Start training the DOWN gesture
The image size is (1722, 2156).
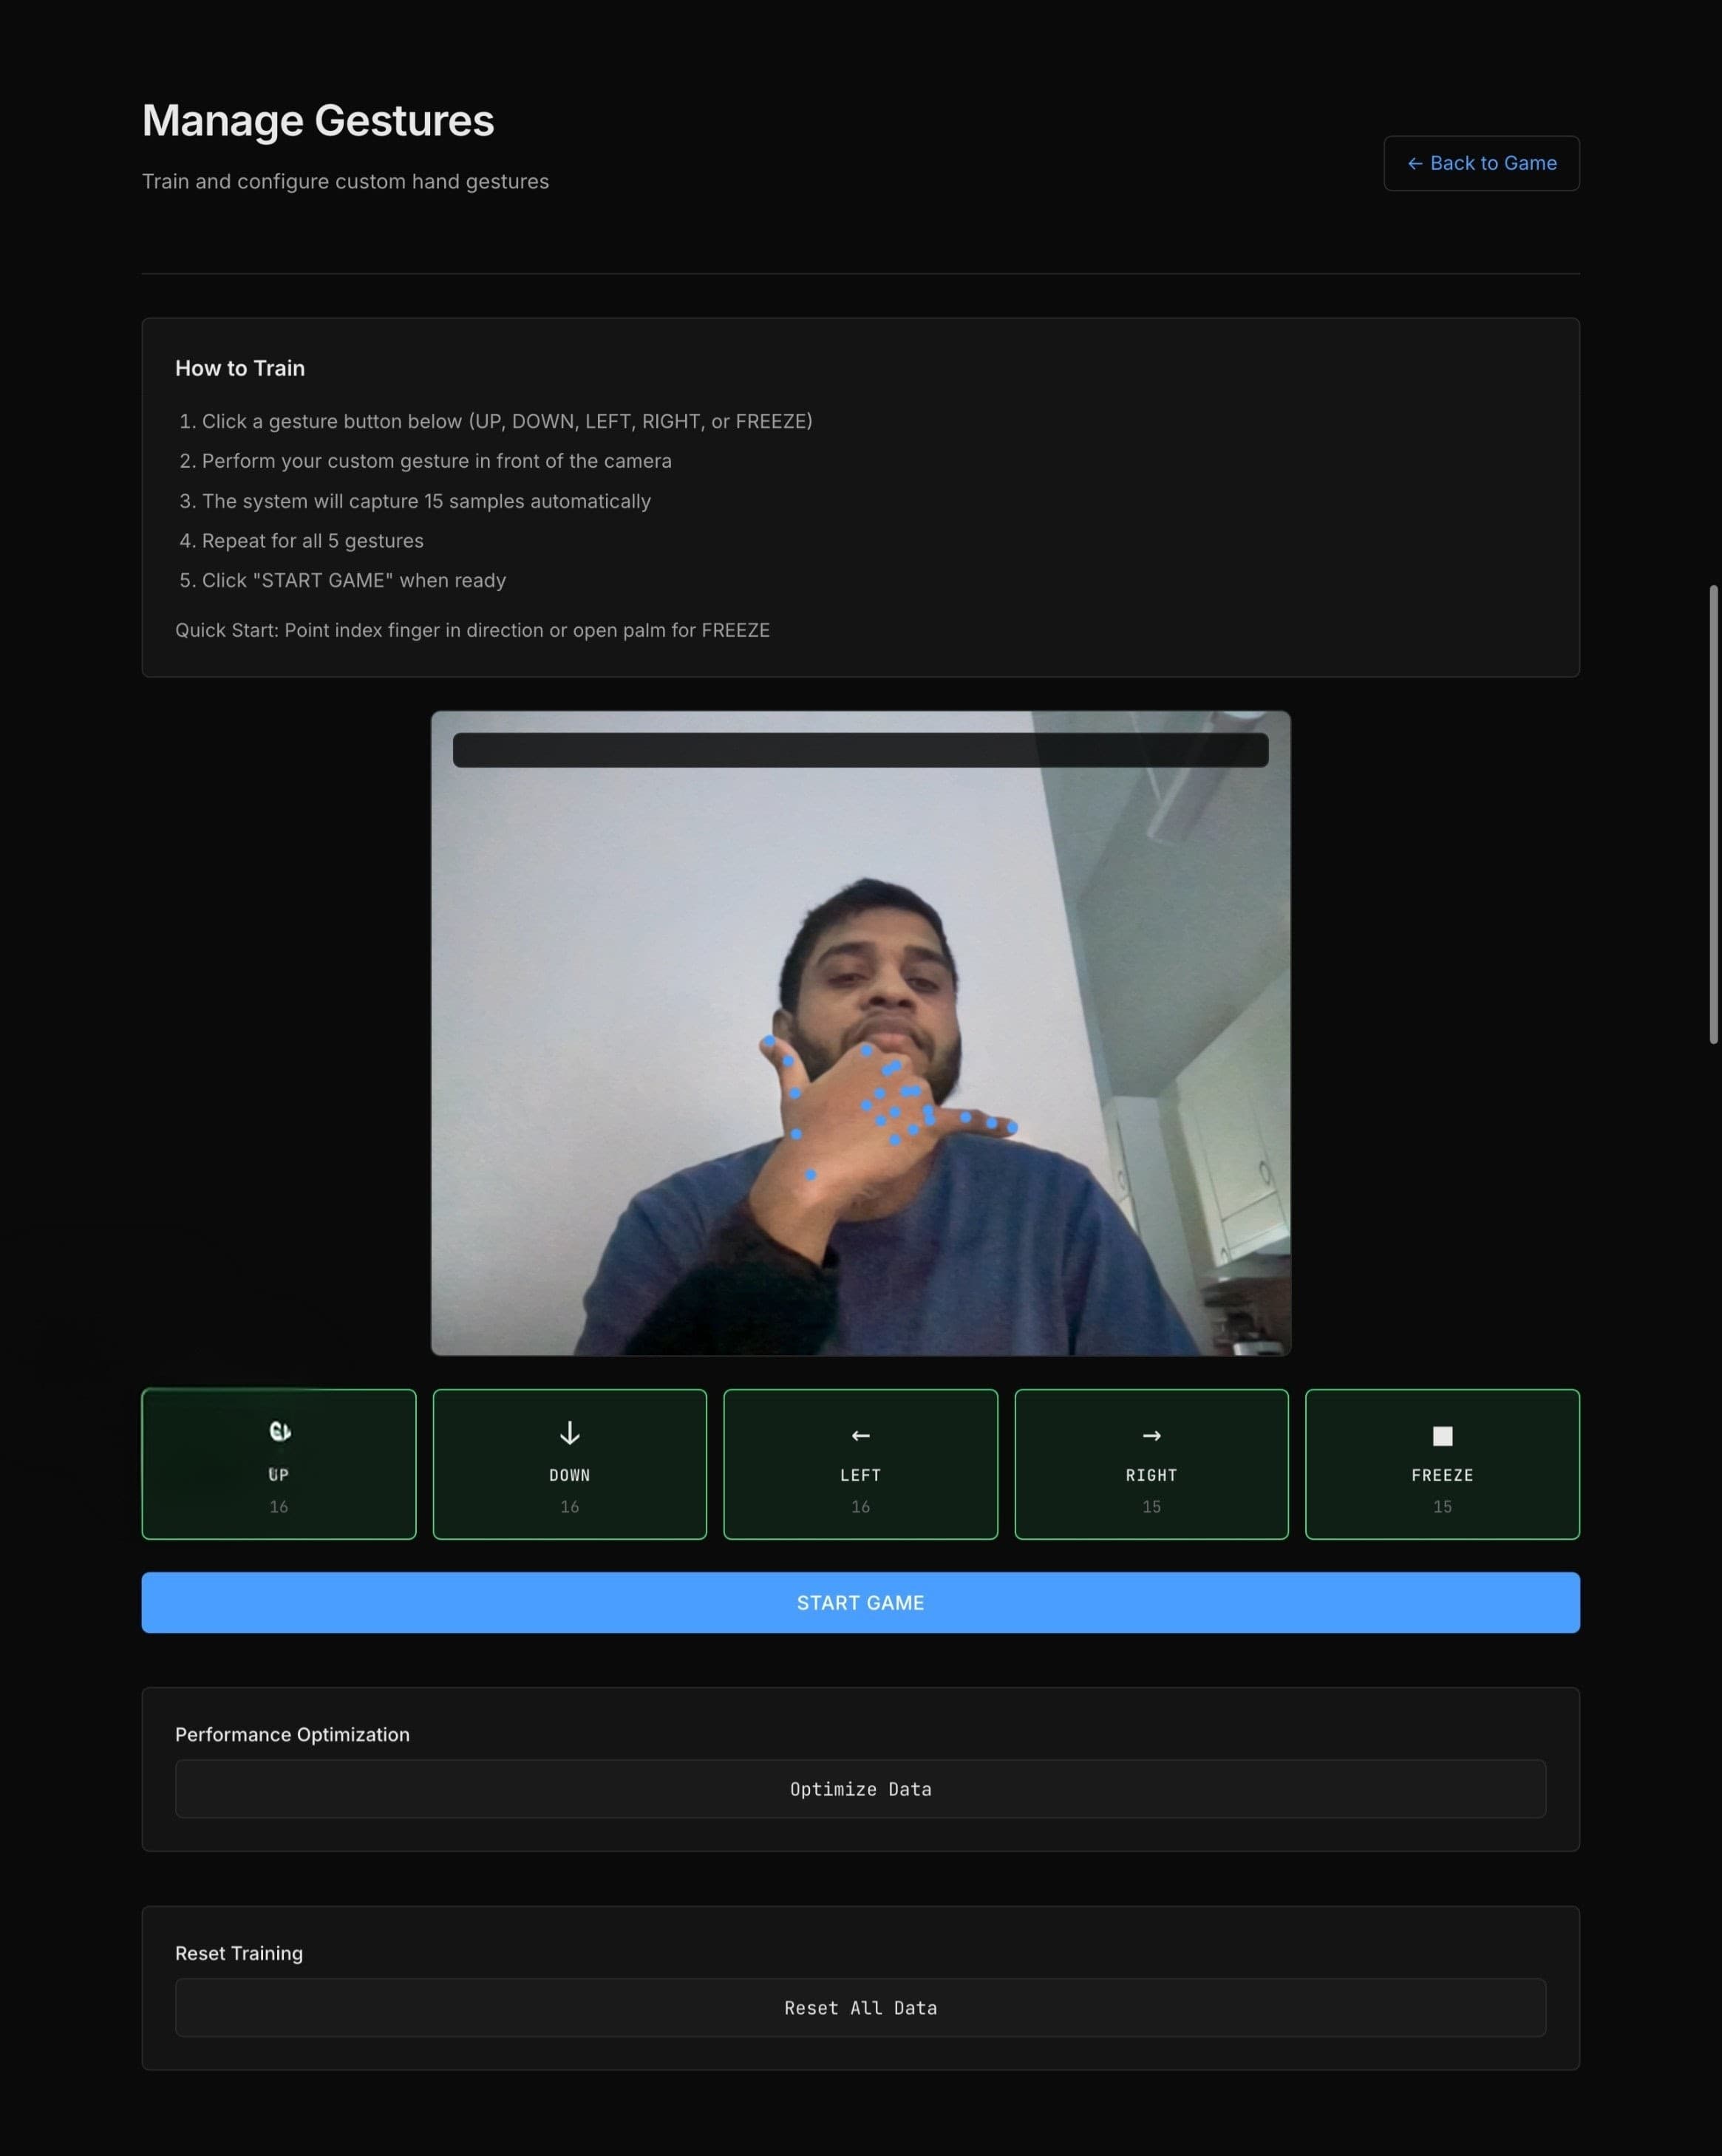(x=569, y=1464)
